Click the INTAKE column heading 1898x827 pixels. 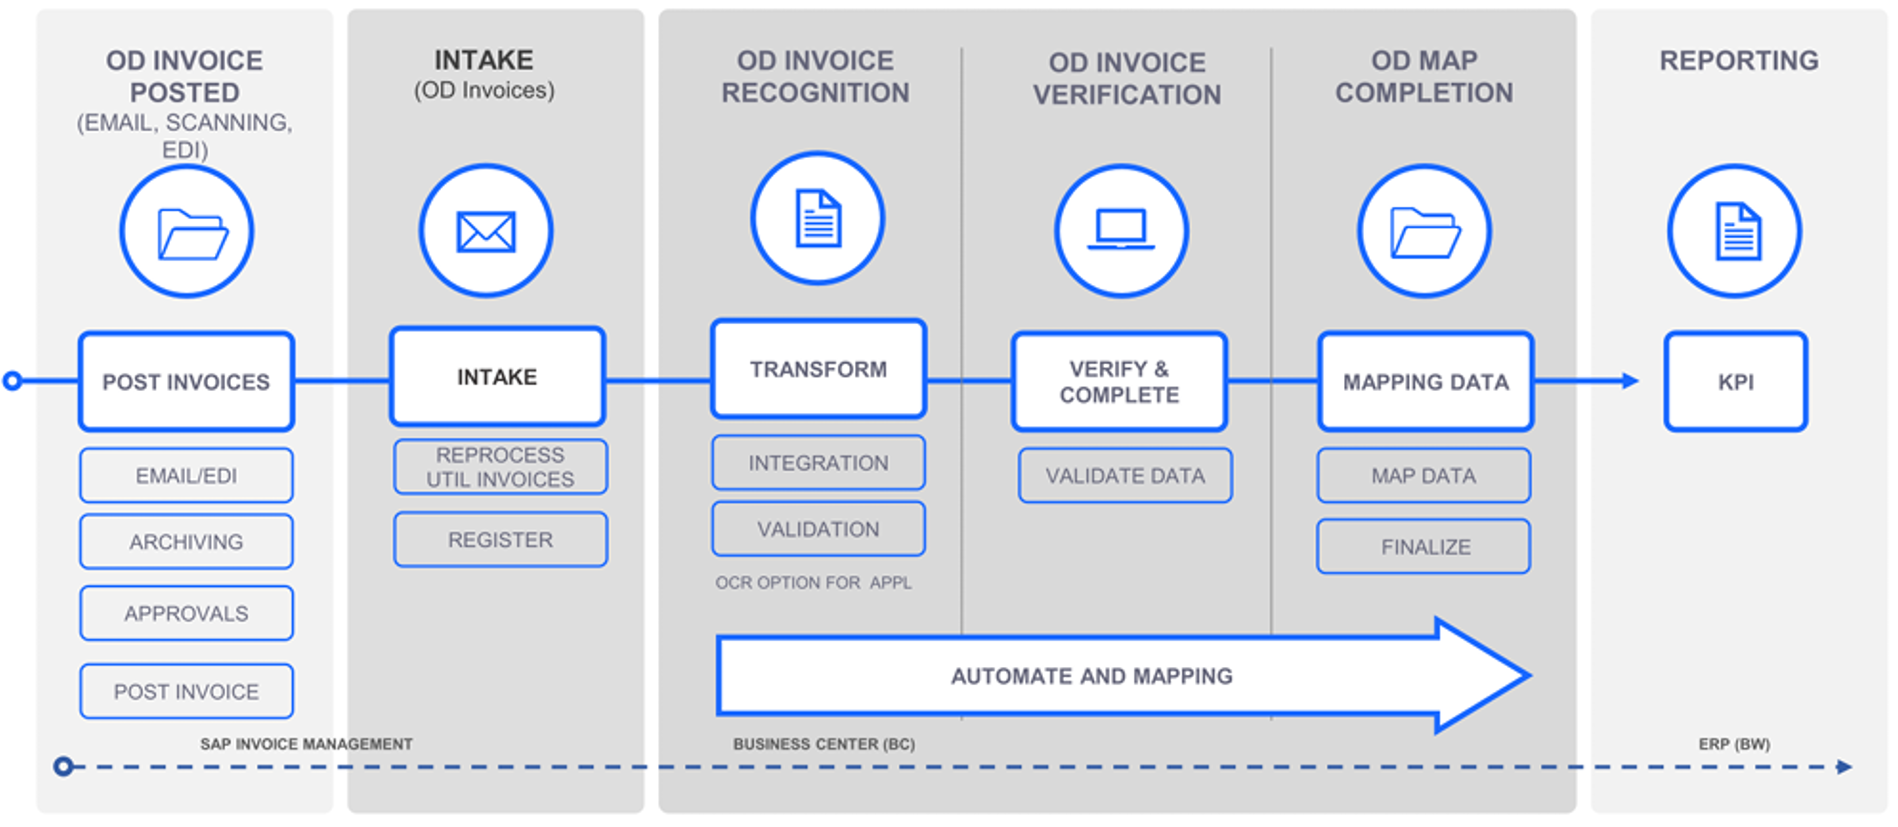click(x=484, y=60)
